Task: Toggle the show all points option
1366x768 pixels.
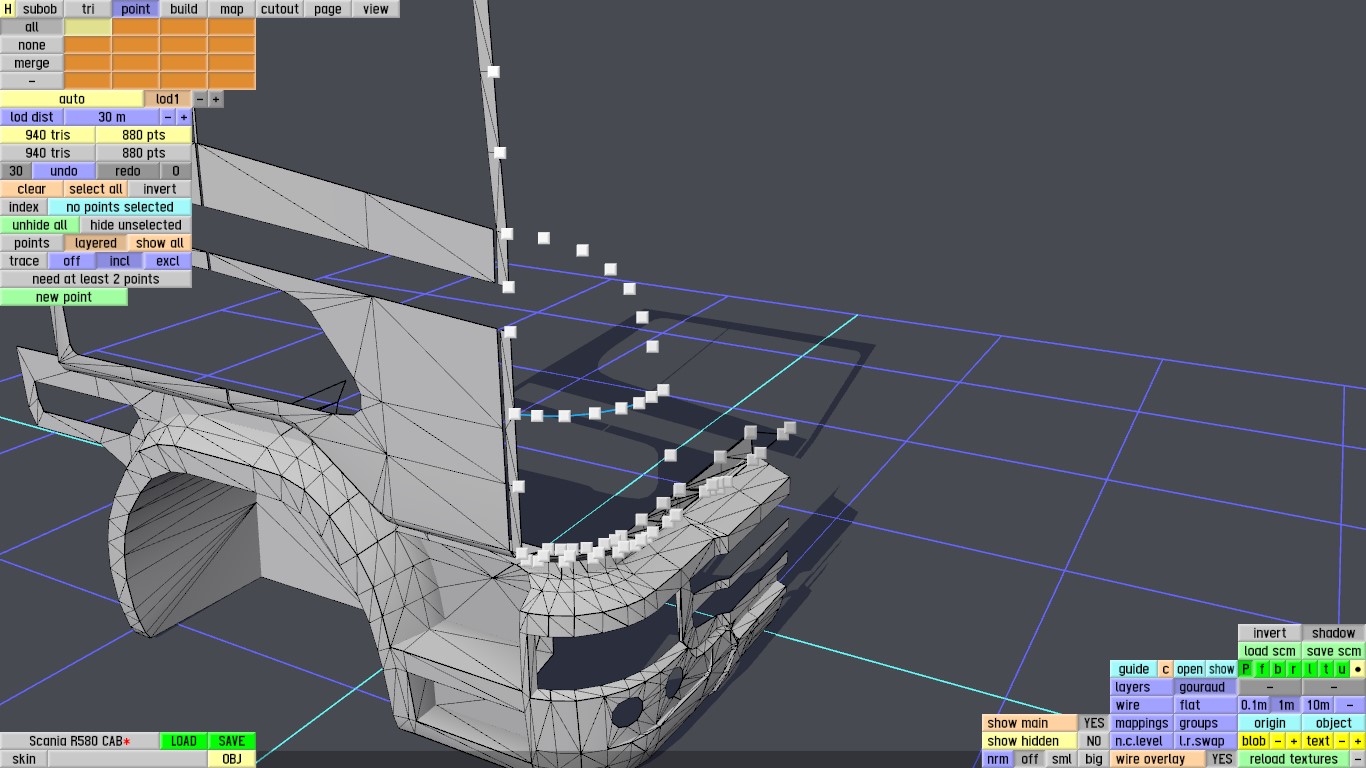Action: [160, 243]
